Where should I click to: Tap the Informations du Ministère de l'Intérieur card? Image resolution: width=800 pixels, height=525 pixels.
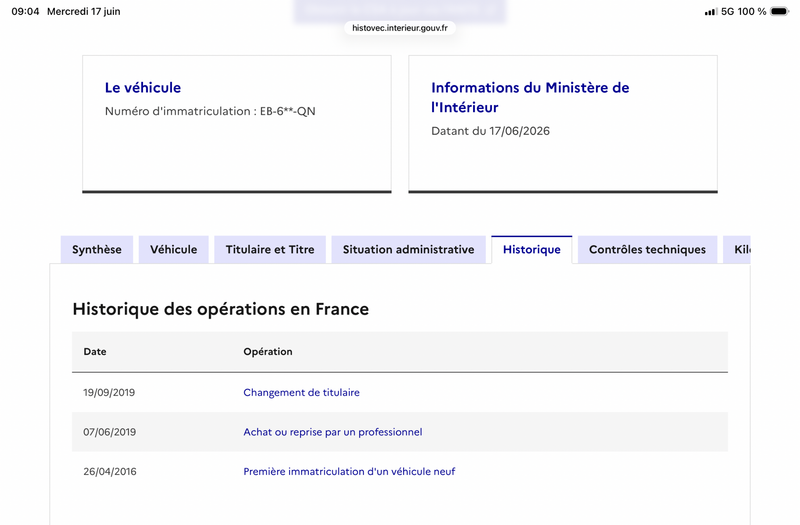563,124
